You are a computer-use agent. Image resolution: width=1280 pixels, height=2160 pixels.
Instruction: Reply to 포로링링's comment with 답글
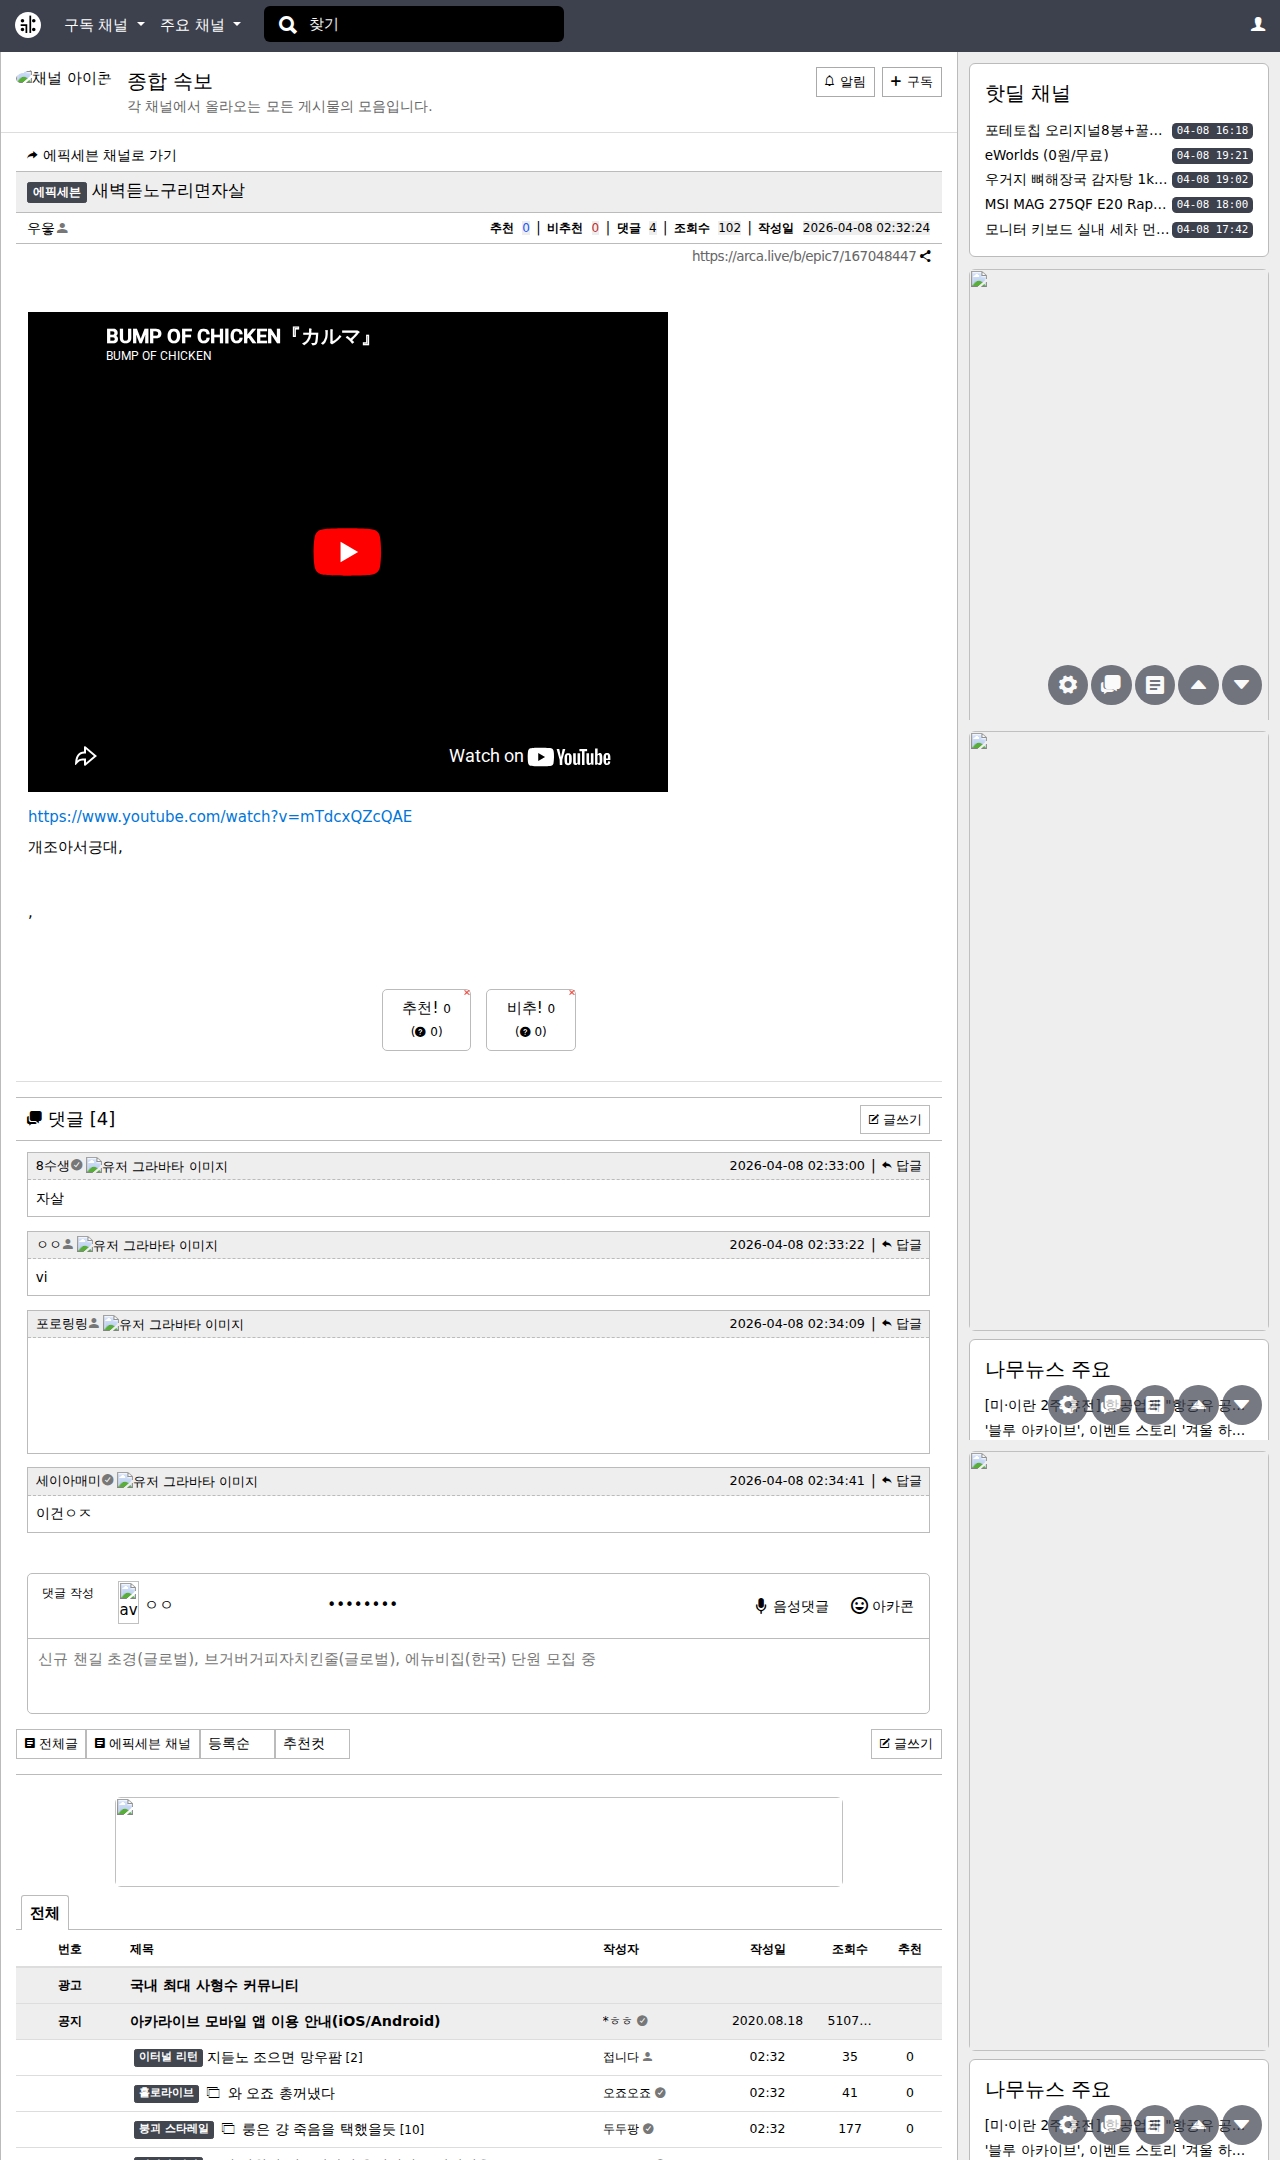[x=902, y=1324]
